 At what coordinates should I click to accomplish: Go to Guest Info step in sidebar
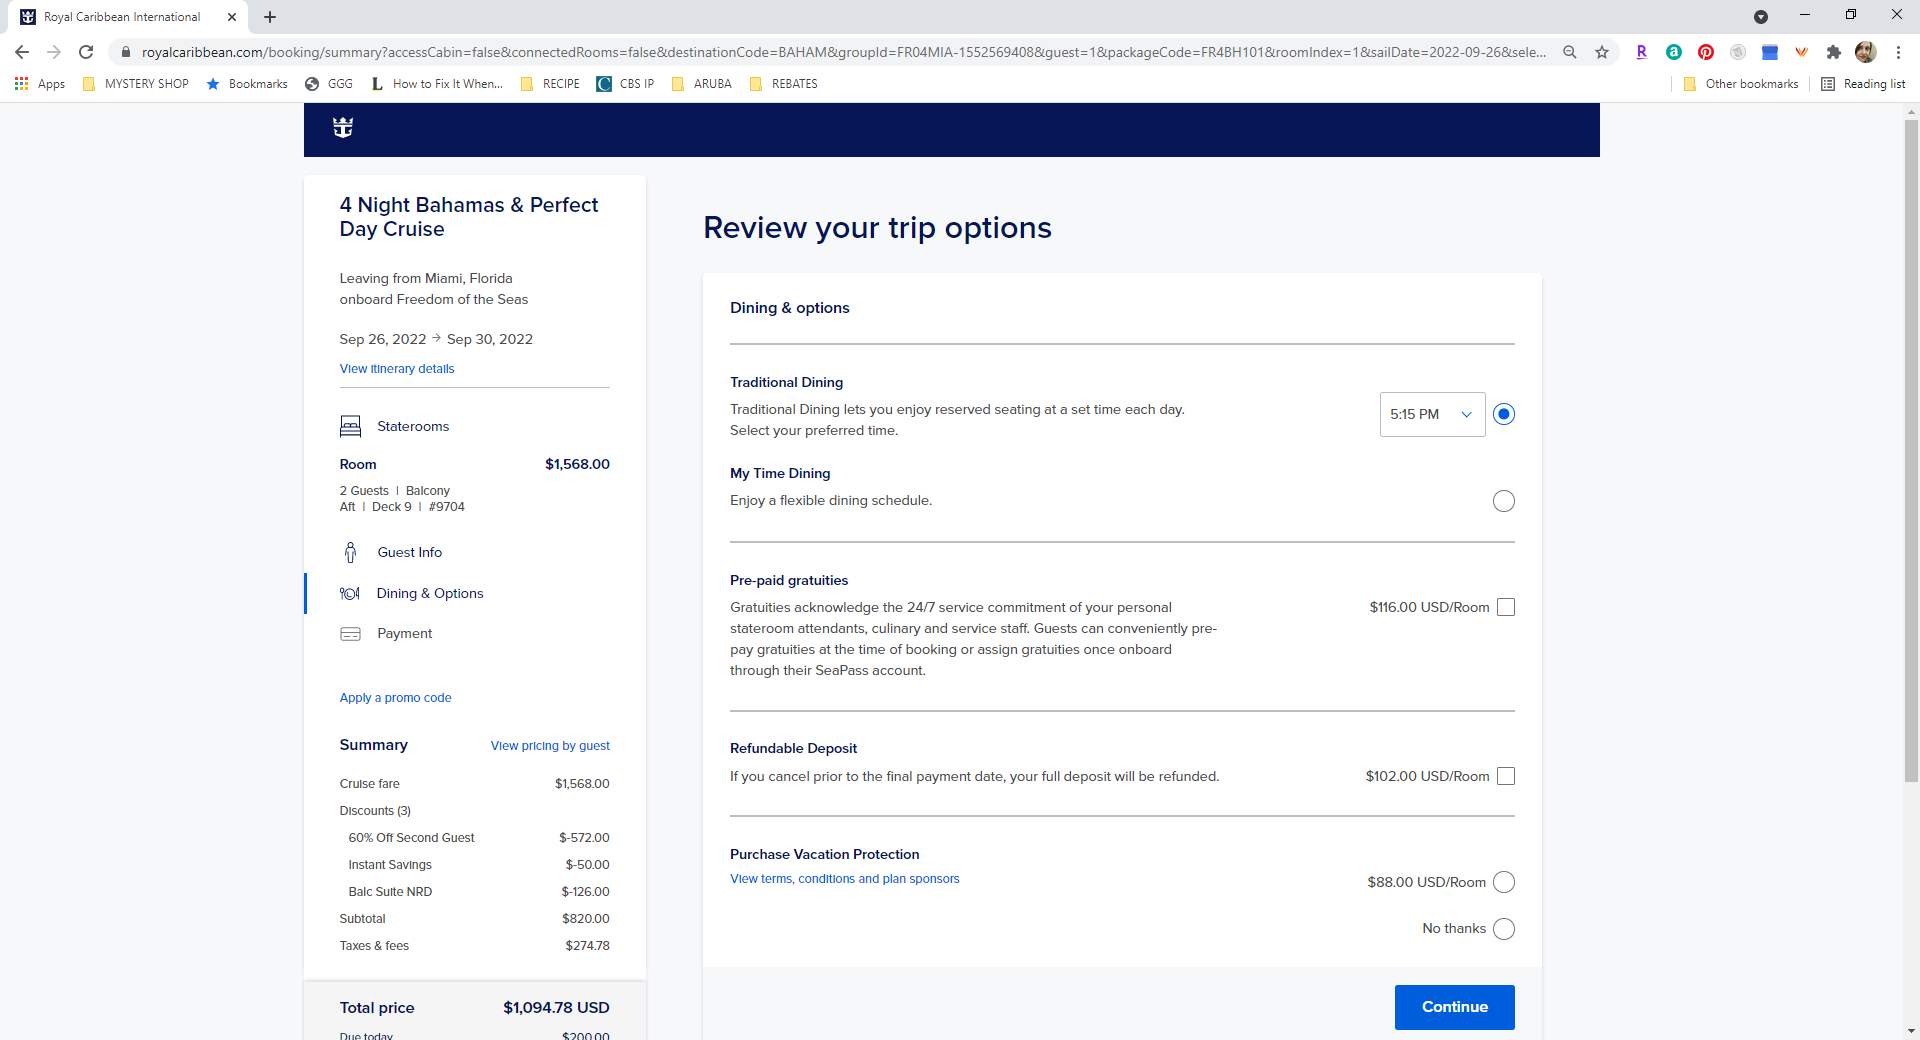(x=410, y=552)
